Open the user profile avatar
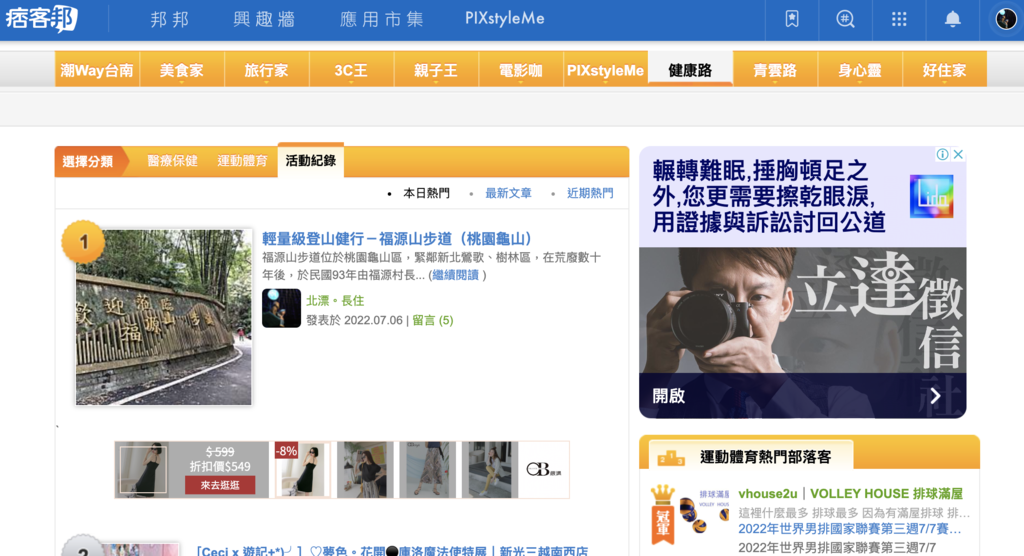 (1006, 19)
